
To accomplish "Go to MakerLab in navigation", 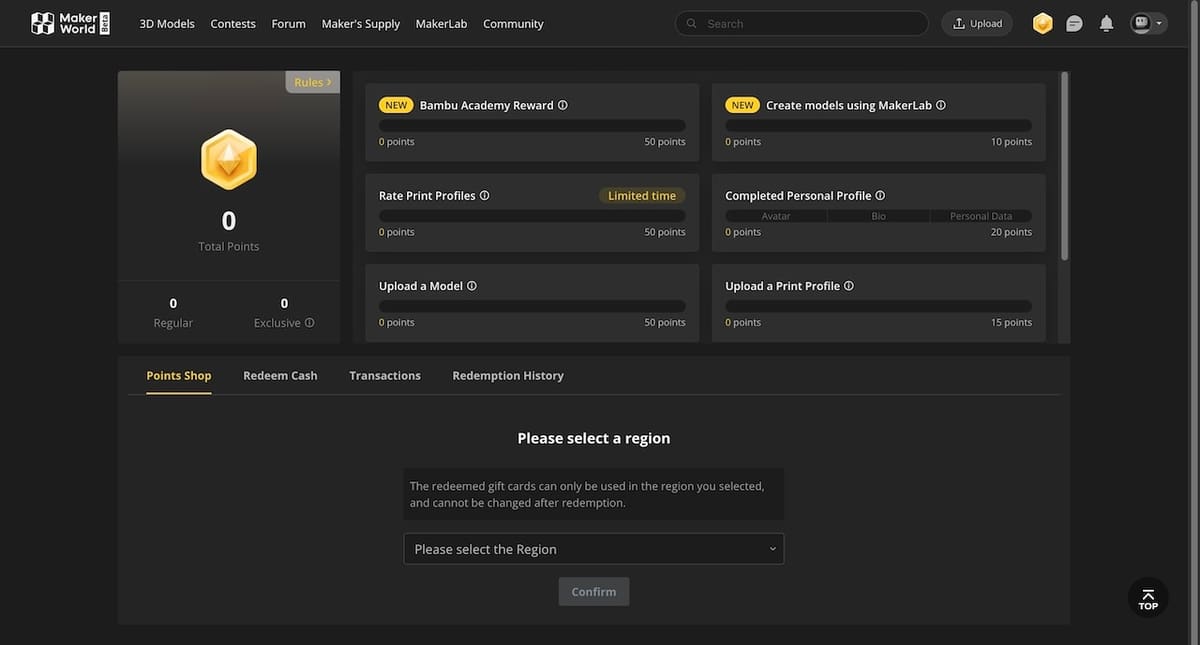I will tap(441, 23).
